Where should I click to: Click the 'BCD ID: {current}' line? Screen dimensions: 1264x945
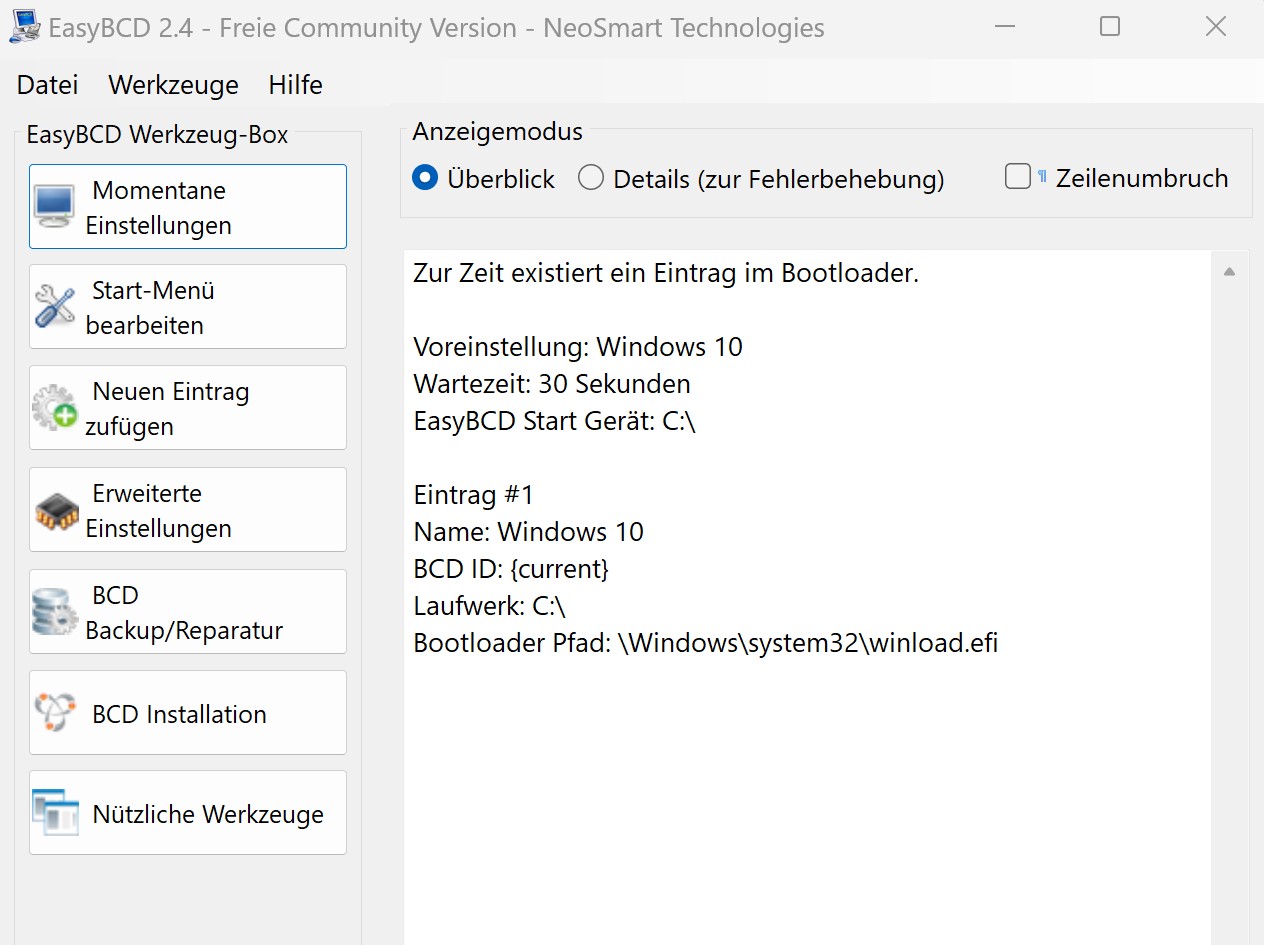click(511, 569)
